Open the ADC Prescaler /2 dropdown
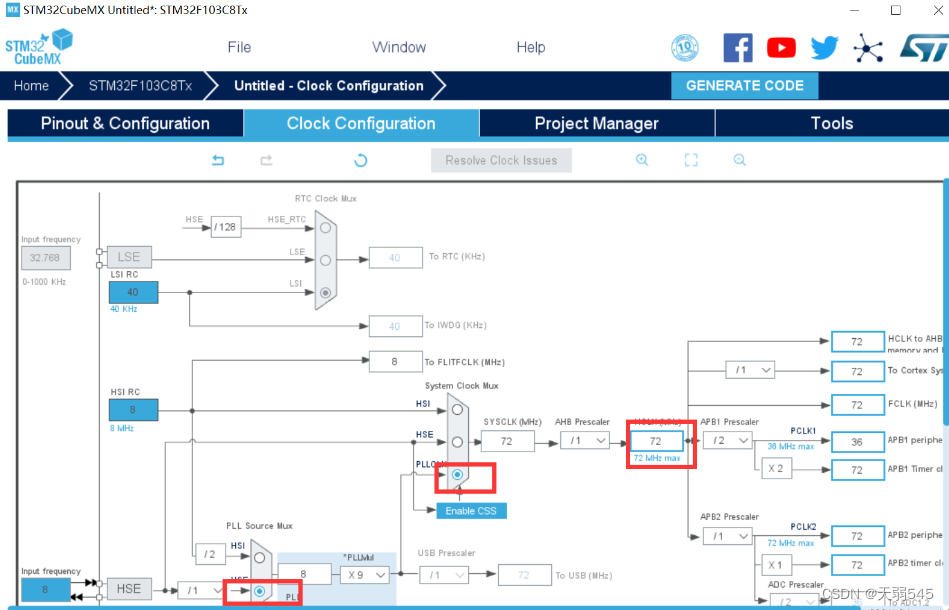The width and height of the screenshot is (949, 610). [x=795, y=601]
